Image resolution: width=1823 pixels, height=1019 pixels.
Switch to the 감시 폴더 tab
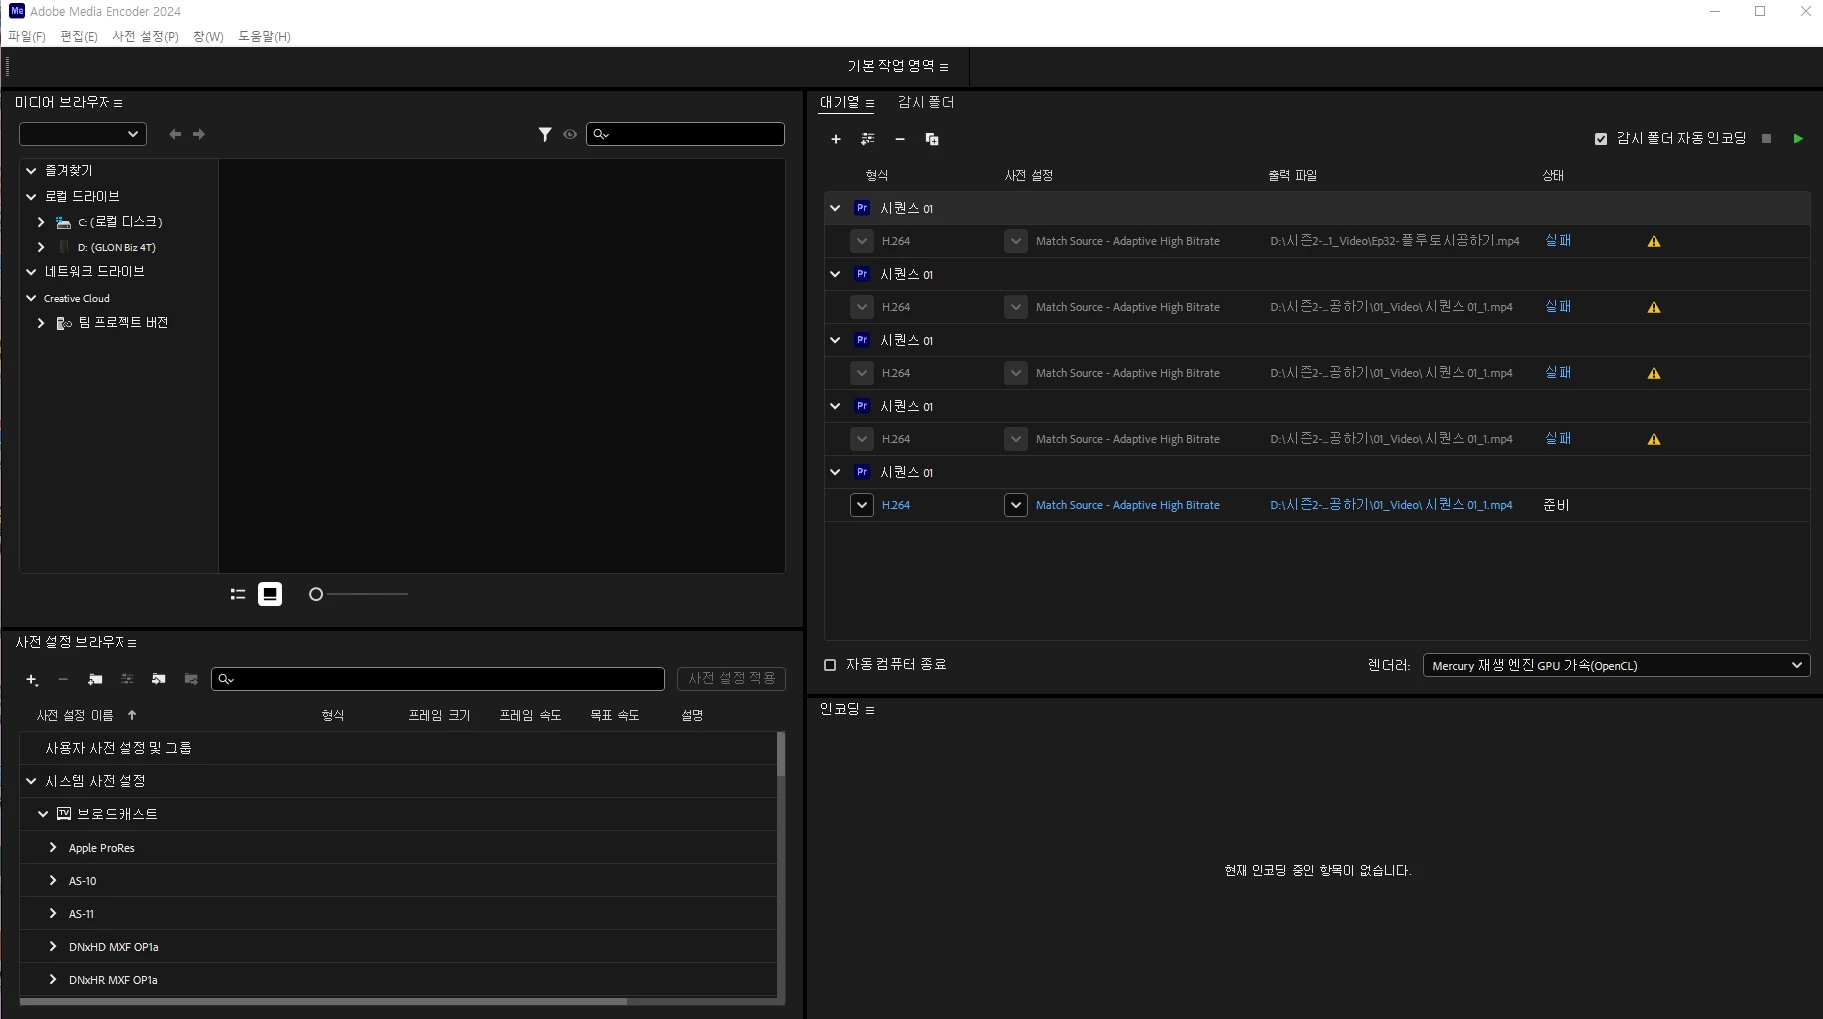click(926, 102)
